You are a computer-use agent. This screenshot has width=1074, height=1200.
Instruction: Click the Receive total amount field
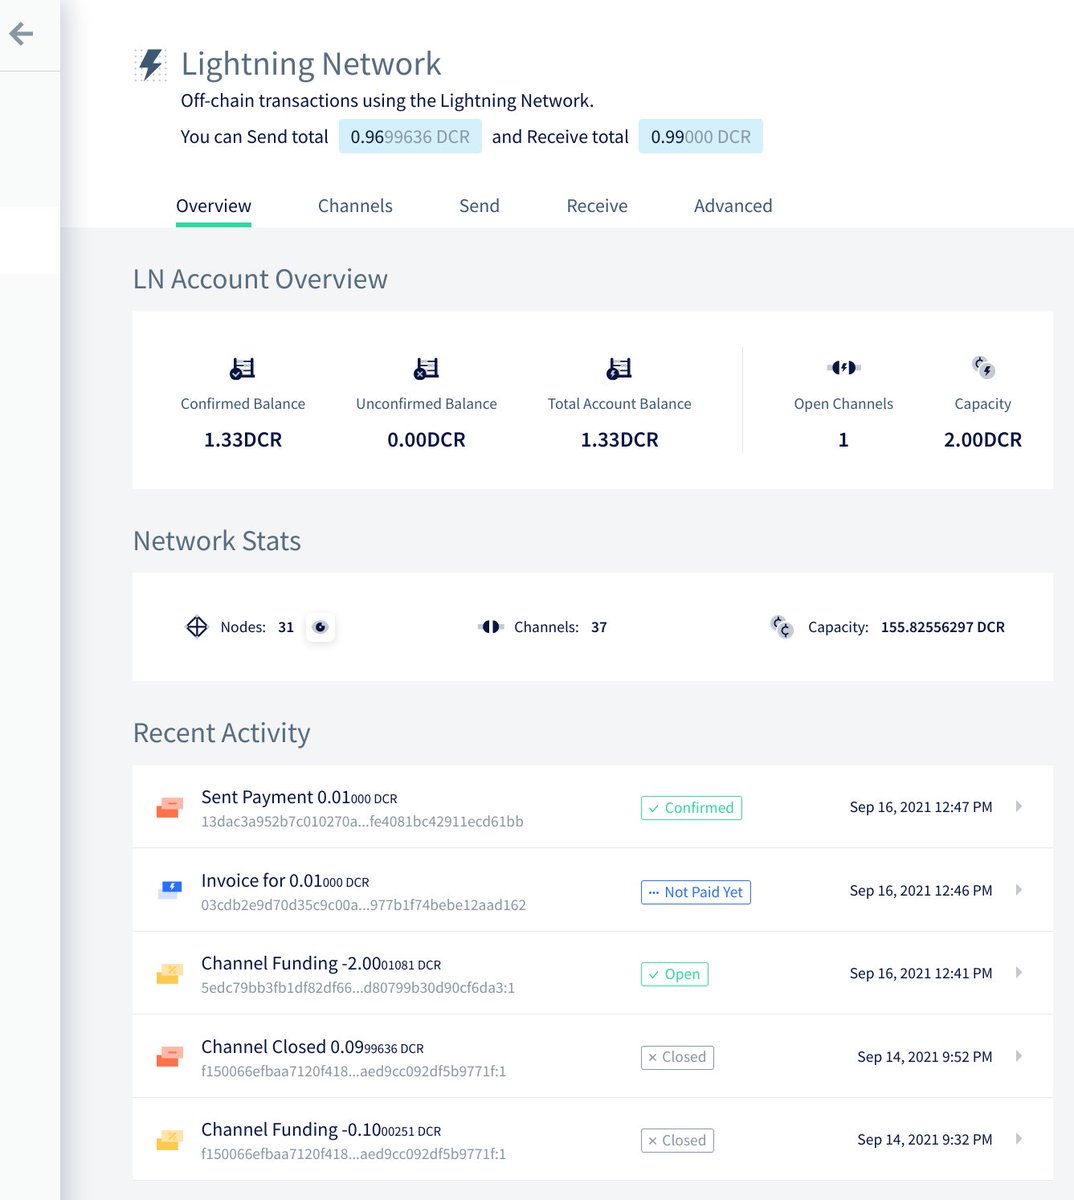point(700,135)
